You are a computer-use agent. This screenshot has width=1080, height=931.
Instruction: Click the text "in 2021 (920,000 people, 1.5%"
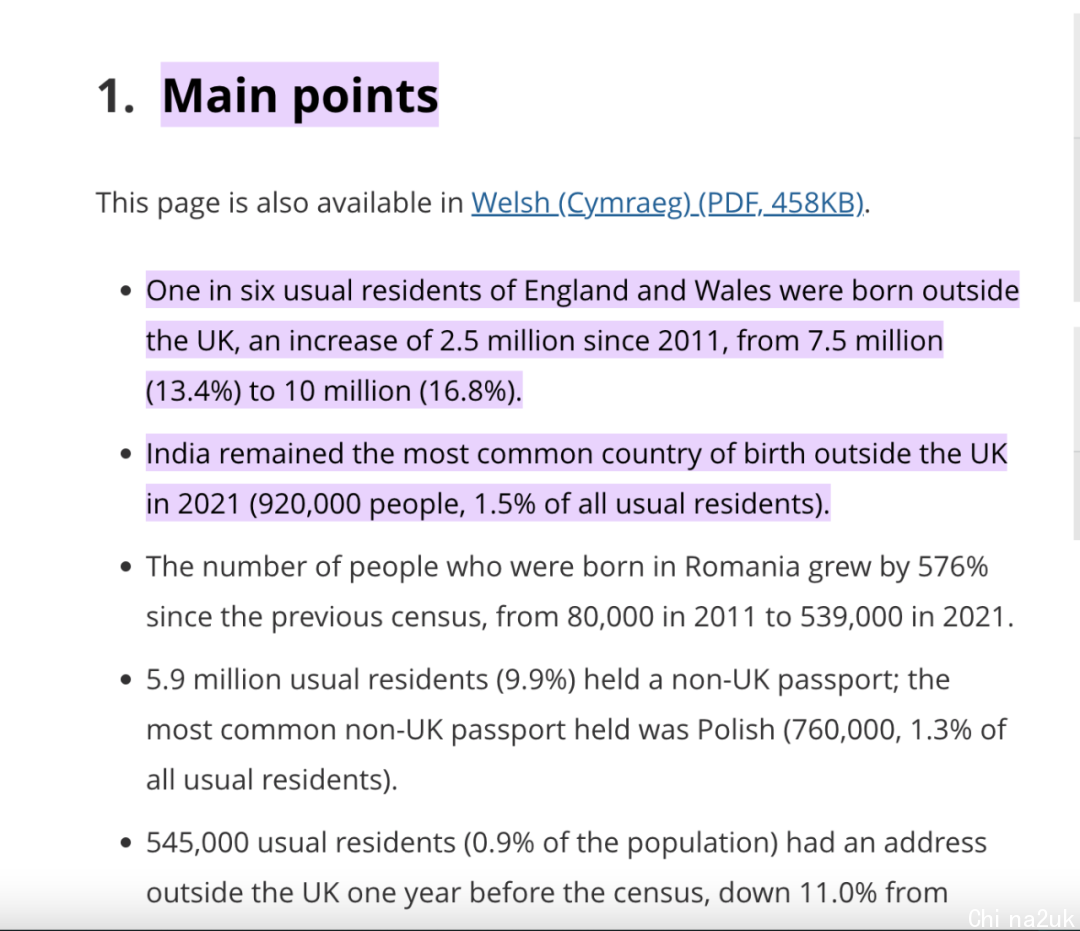346,504
